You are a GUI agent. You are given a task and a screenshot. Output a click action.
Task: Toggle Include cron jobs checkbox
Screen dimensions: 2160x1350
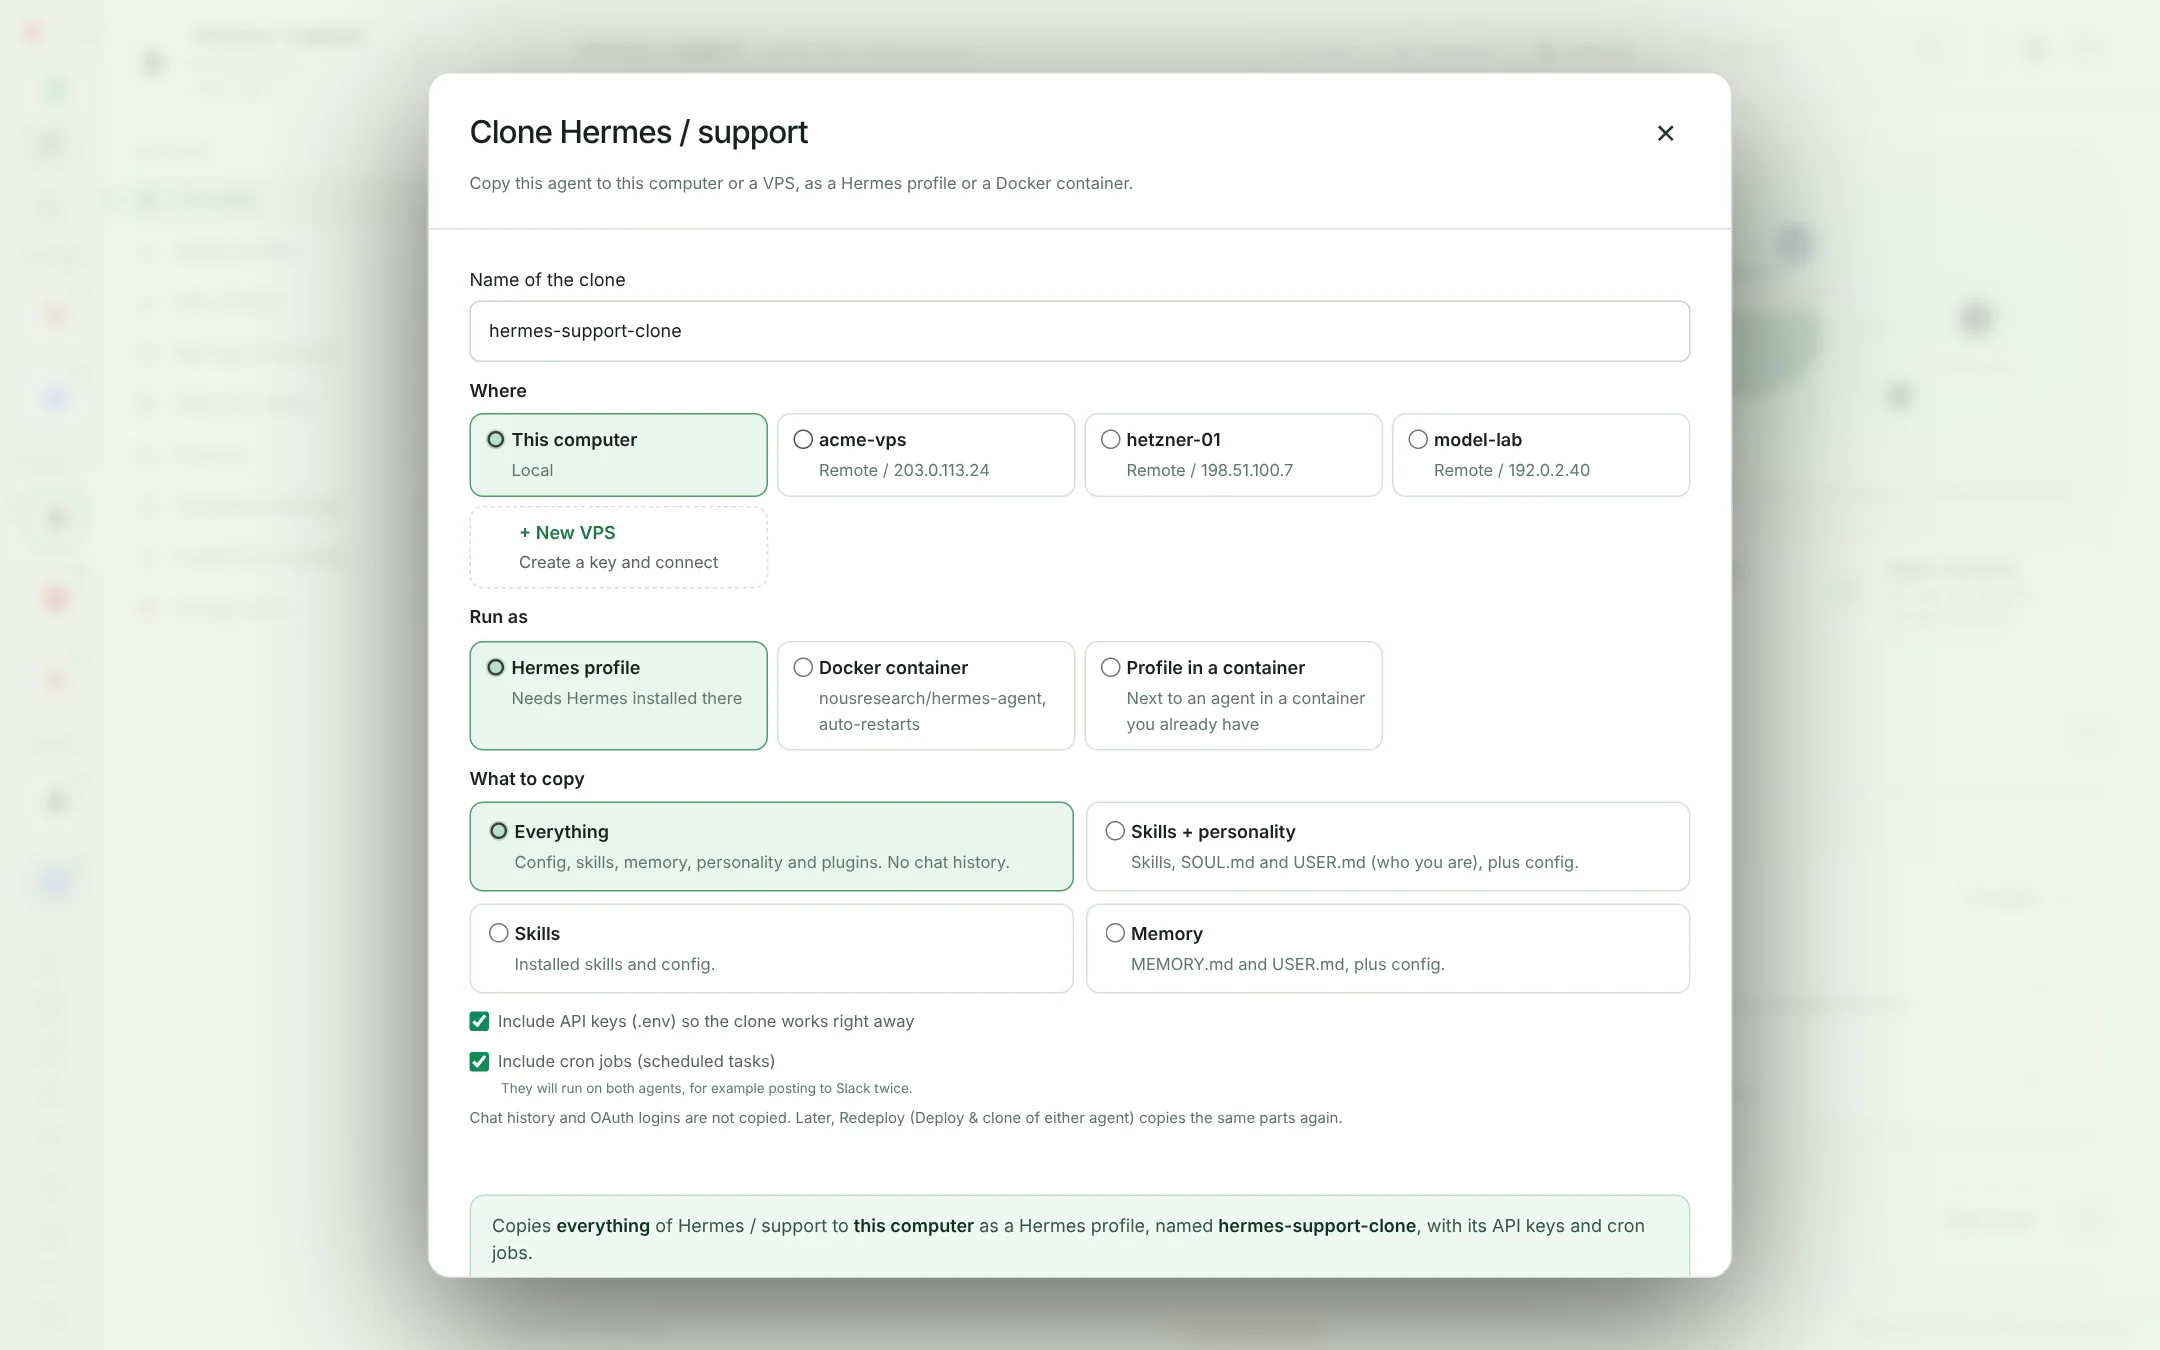[479, 1061]
